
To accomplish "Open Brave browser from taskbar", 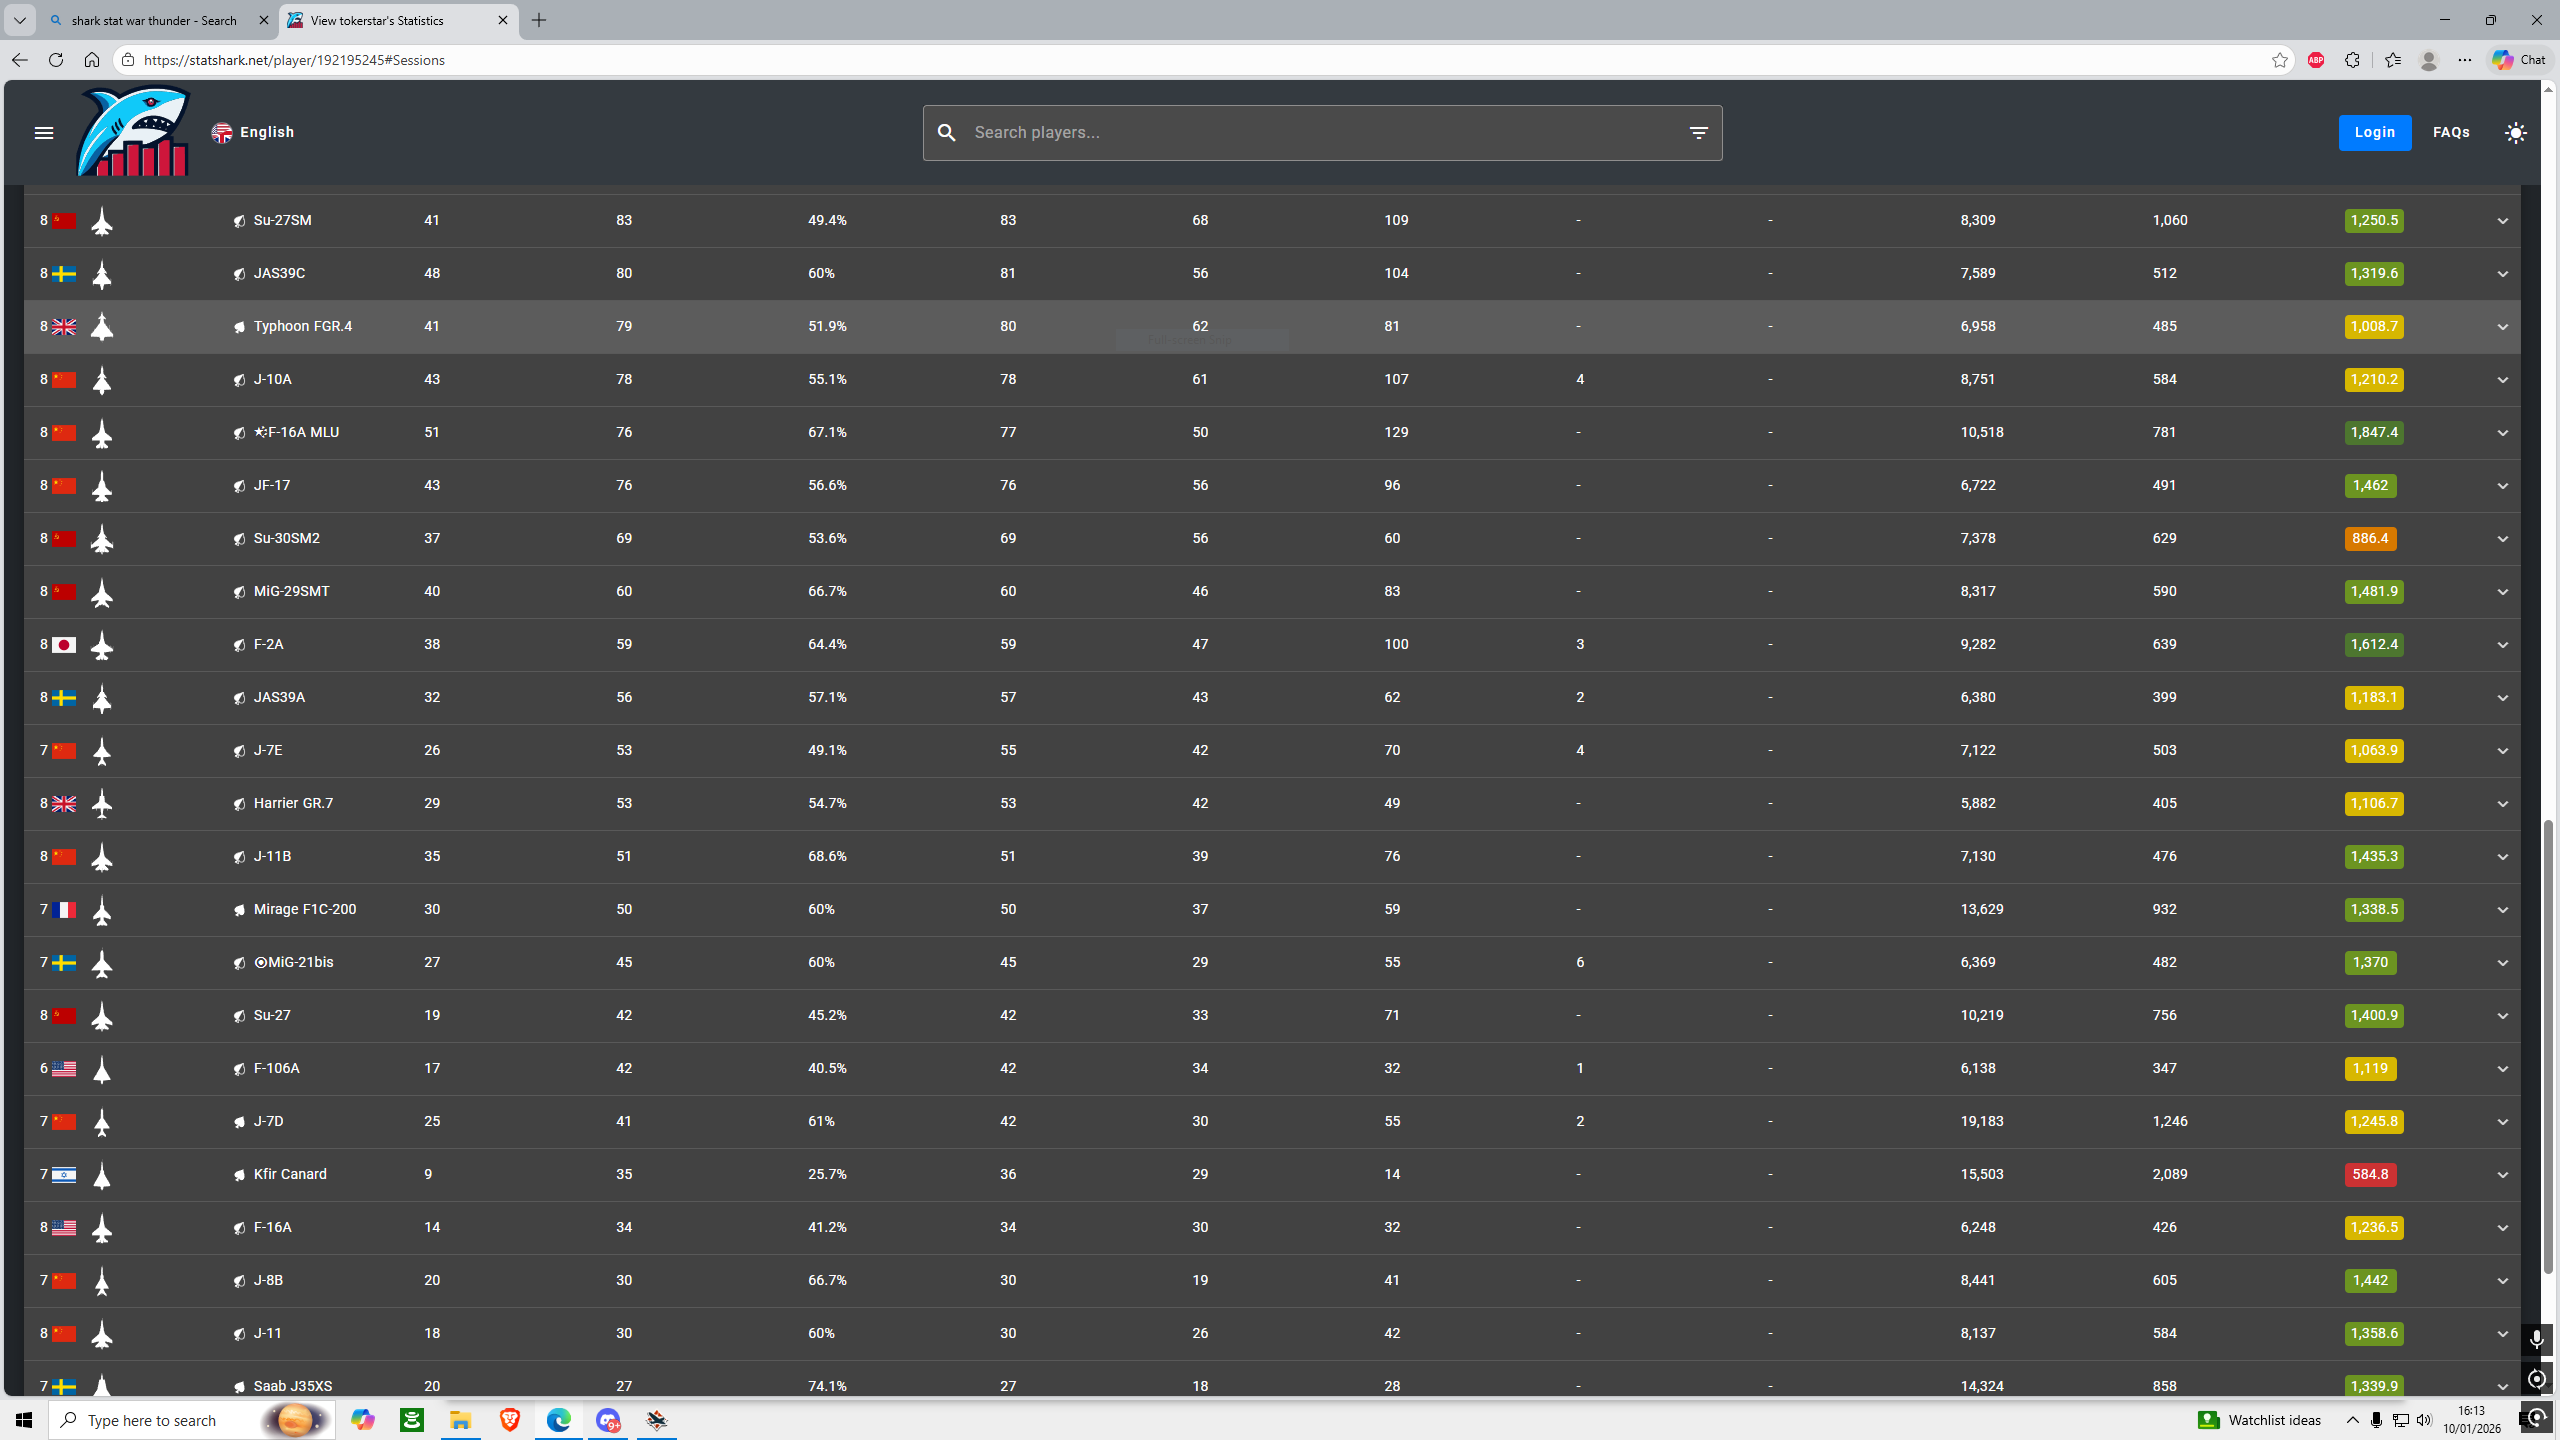I will click(509, 1419).
